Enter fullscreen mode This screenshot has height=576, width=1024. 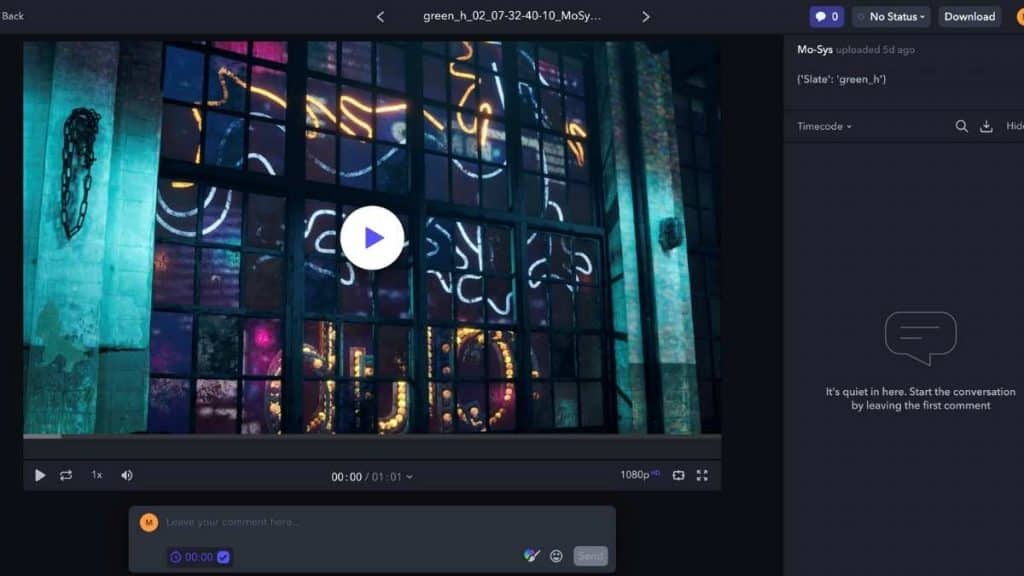coord(702,475)
